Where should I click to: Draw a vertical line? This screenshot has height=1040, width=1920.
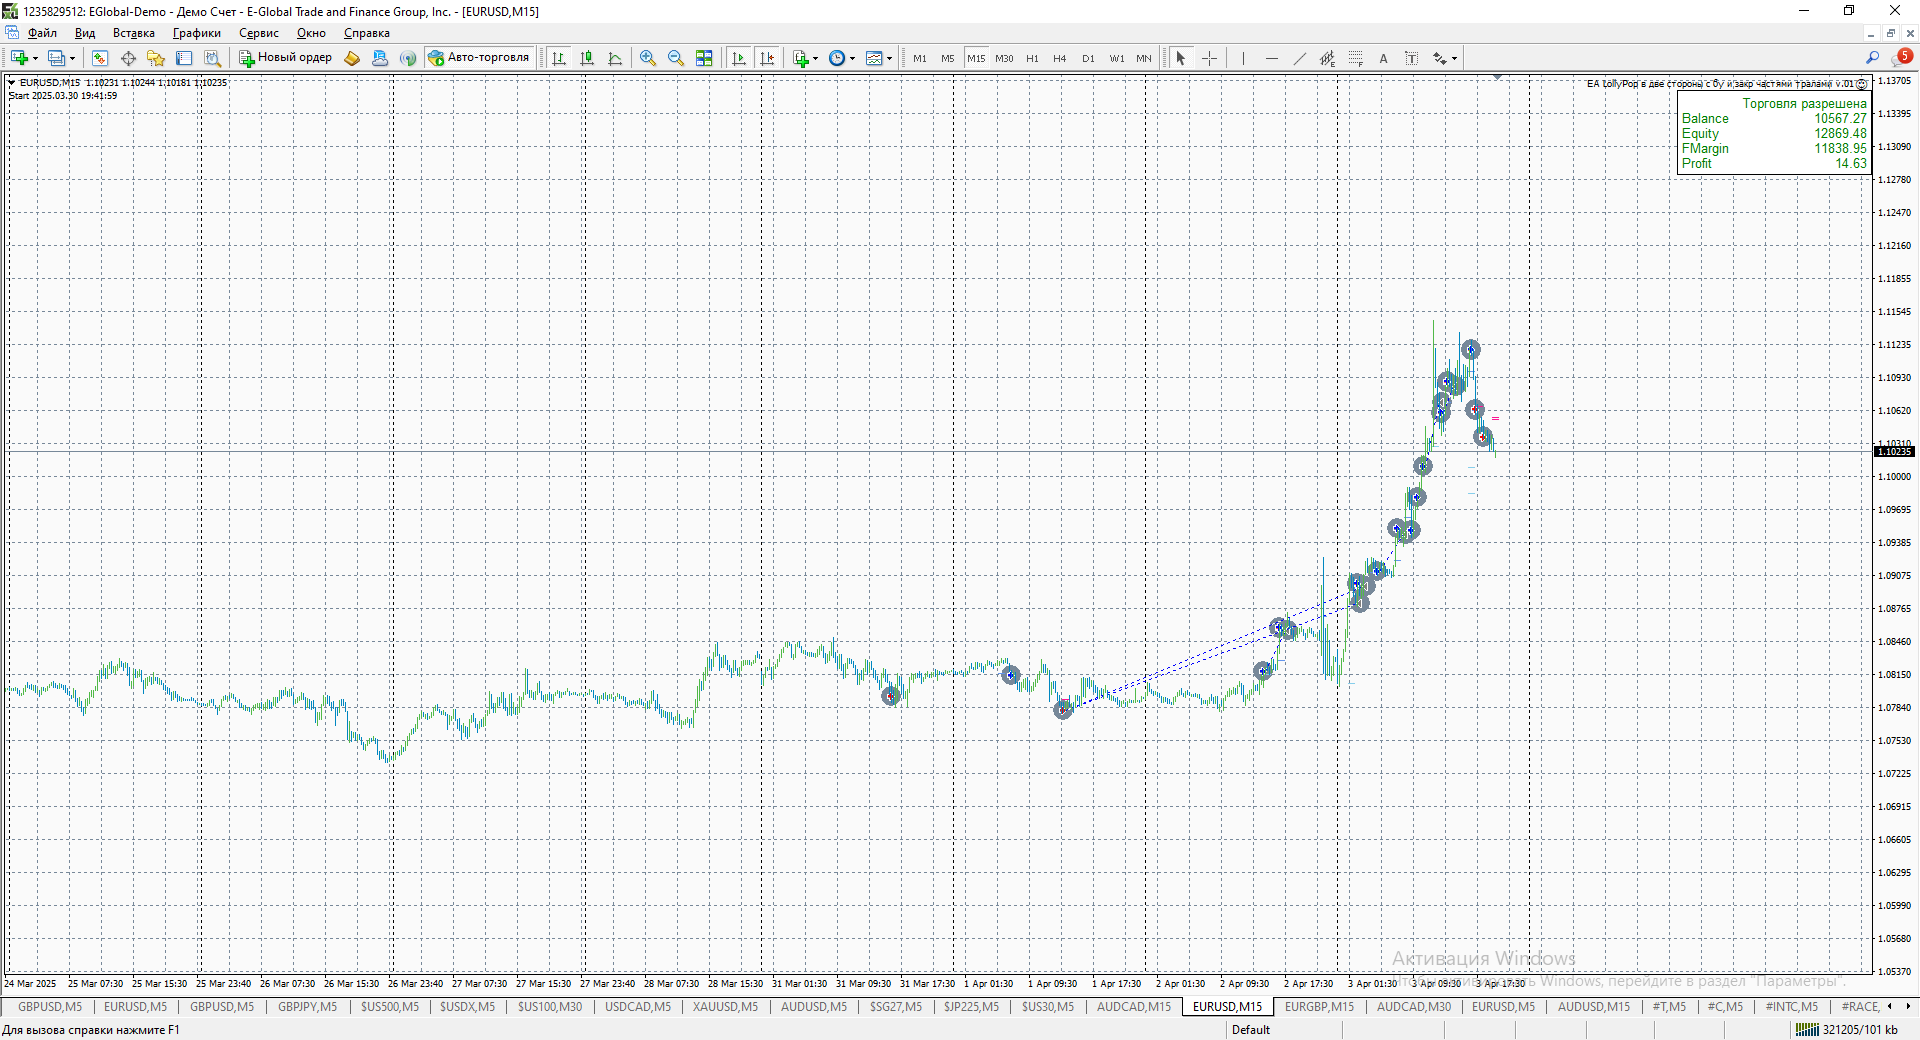(1243, 58)
